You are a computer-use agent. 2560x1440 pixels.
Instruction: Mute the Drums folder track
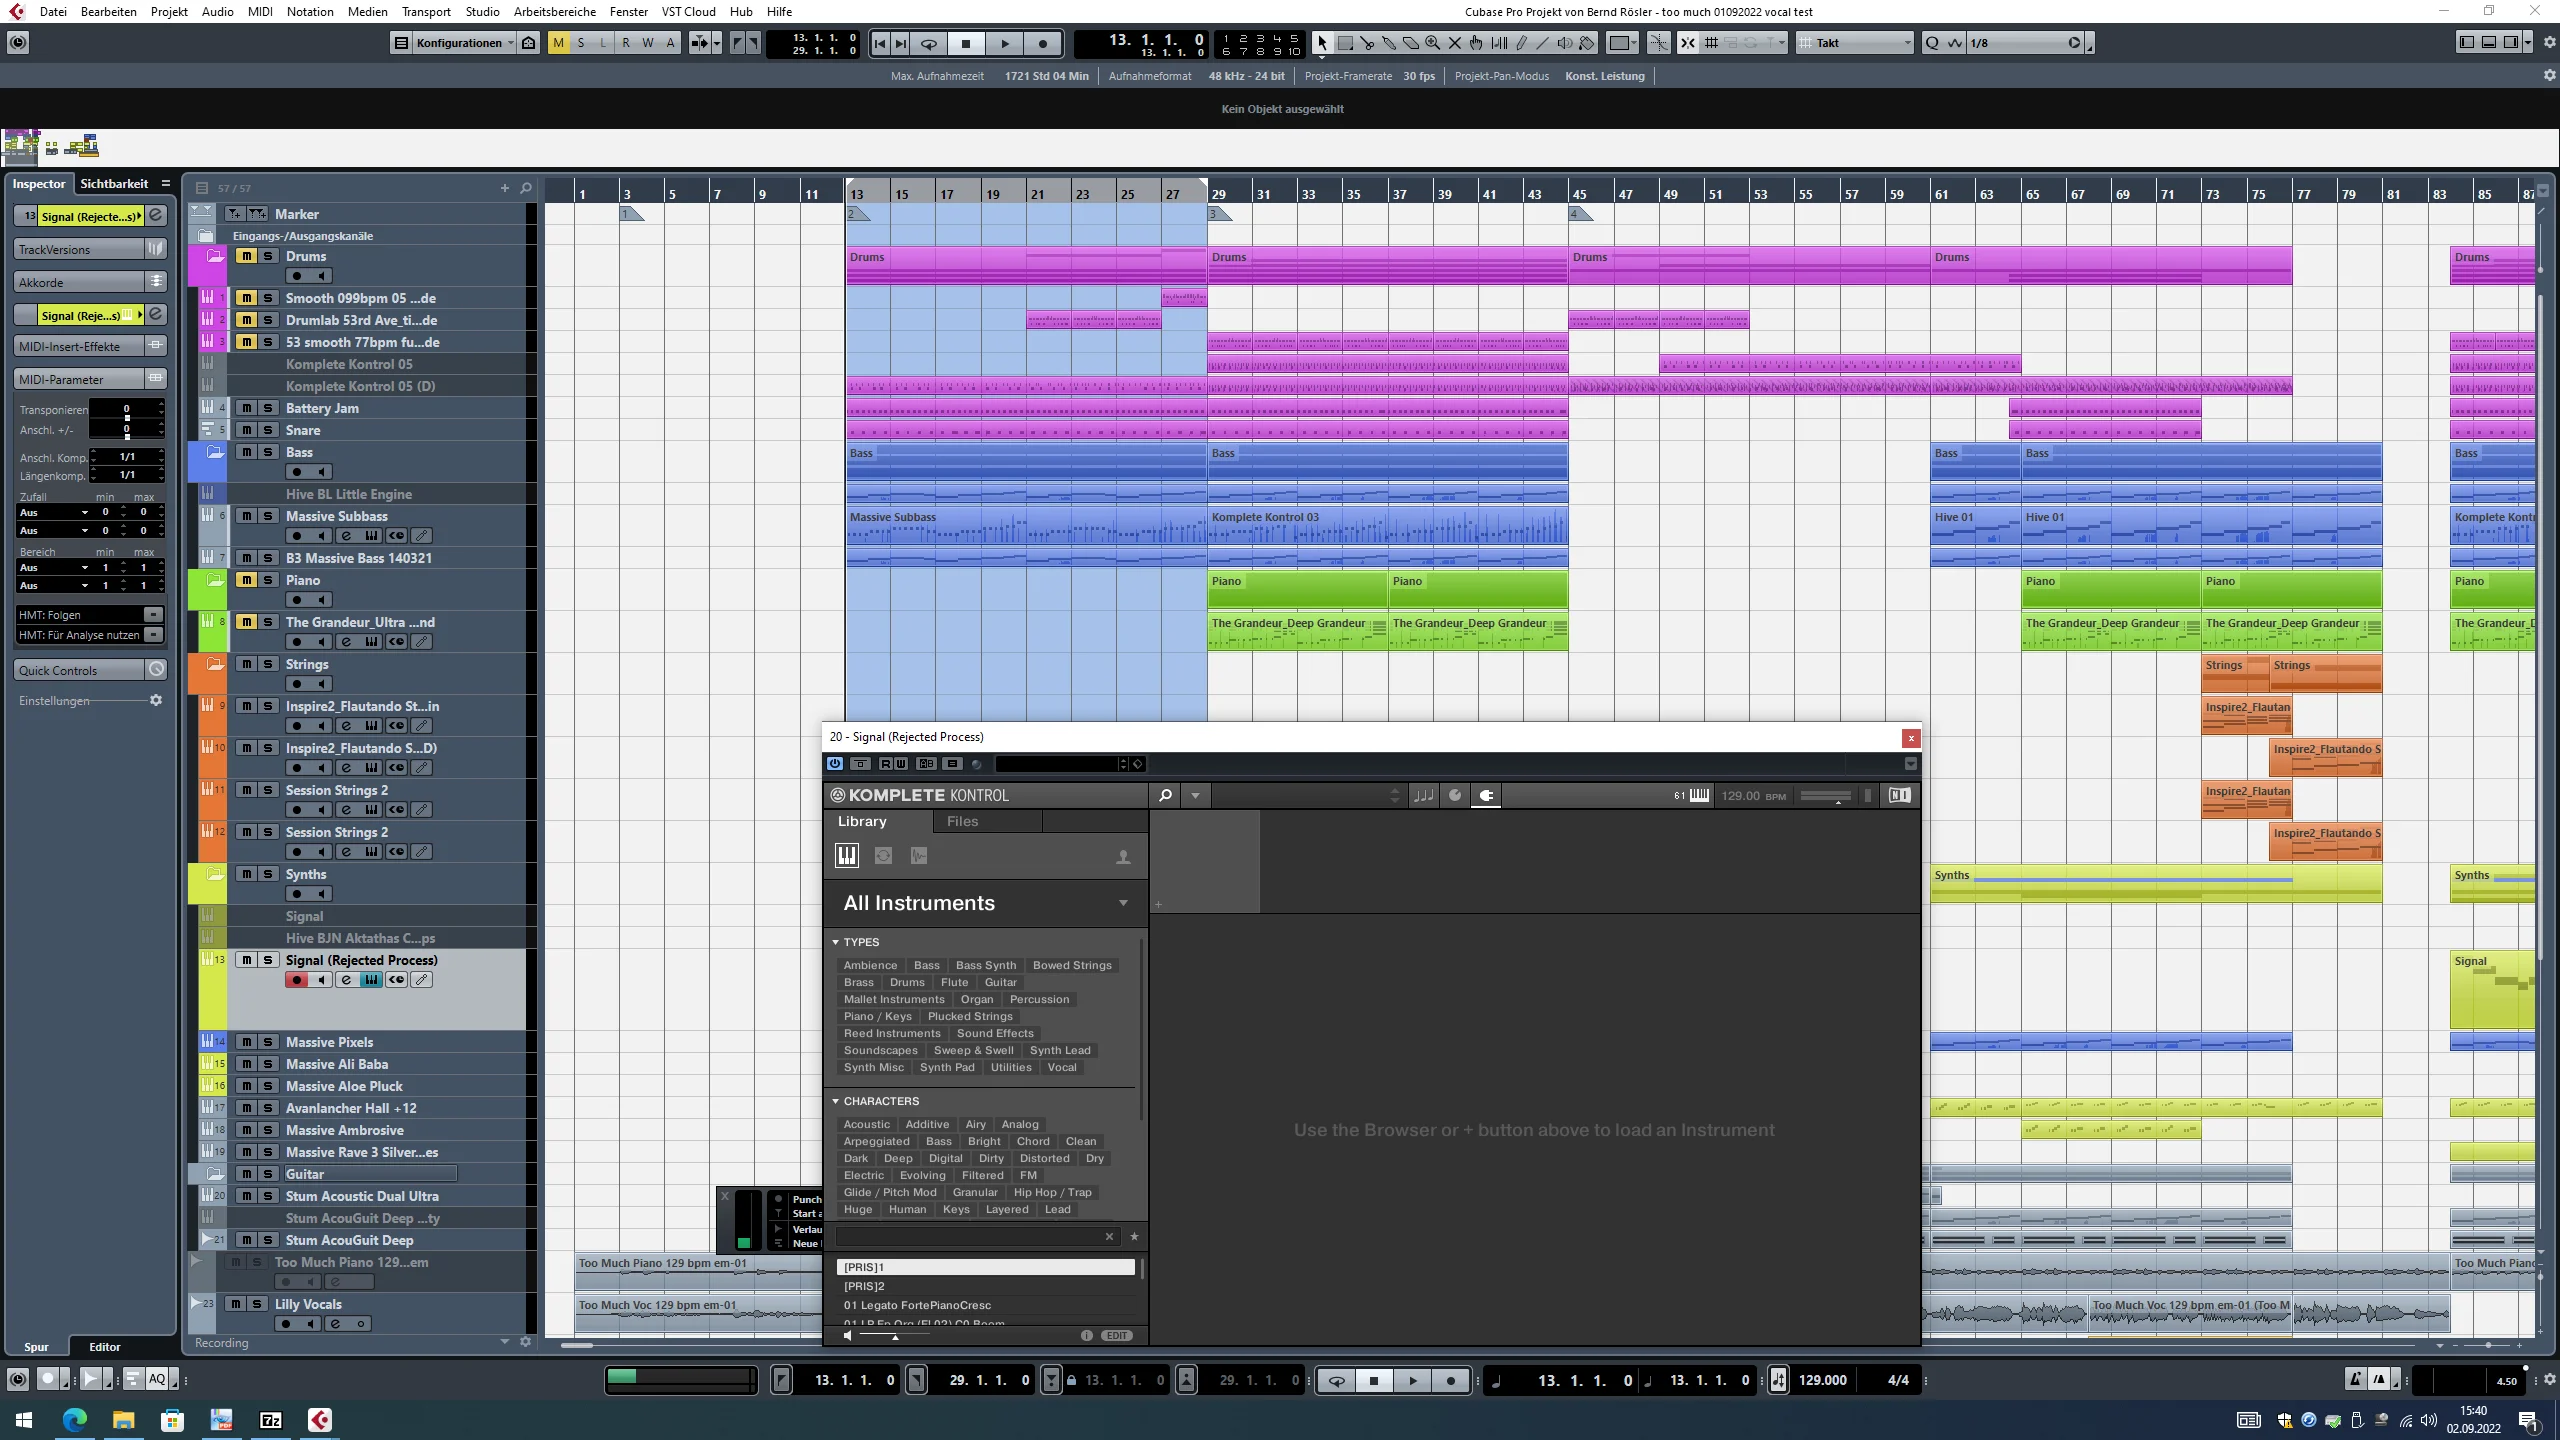(246, 256)
